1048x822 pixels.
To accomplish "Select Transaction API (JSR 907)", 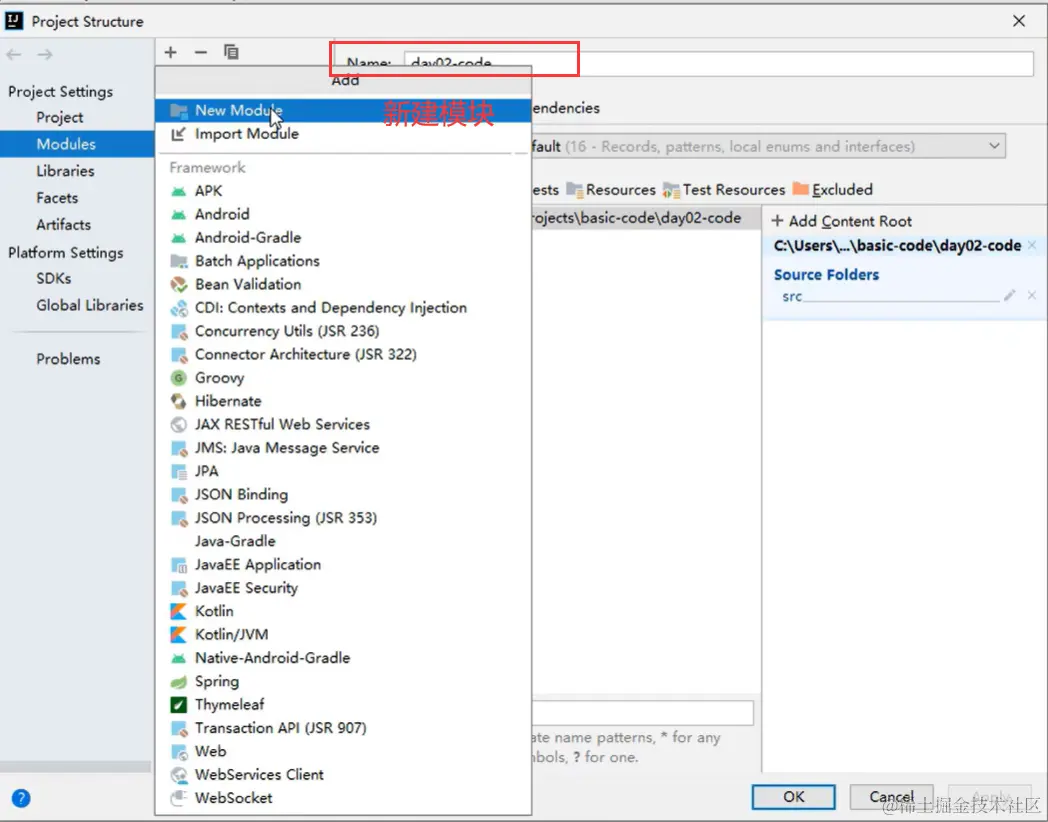I will point(343,728).
